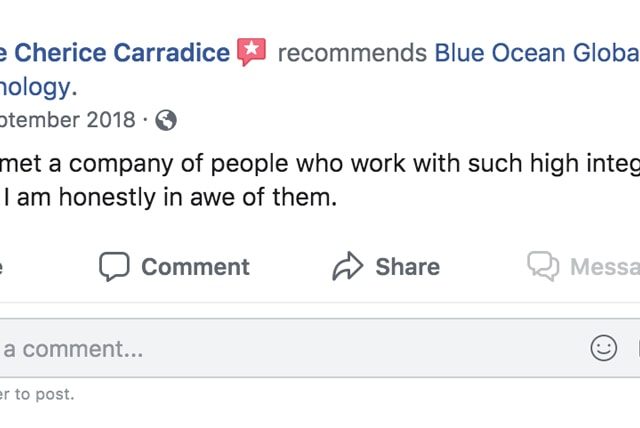Click the Message chat bubbles icon
The image size is (640, 428).
point(543,266)
